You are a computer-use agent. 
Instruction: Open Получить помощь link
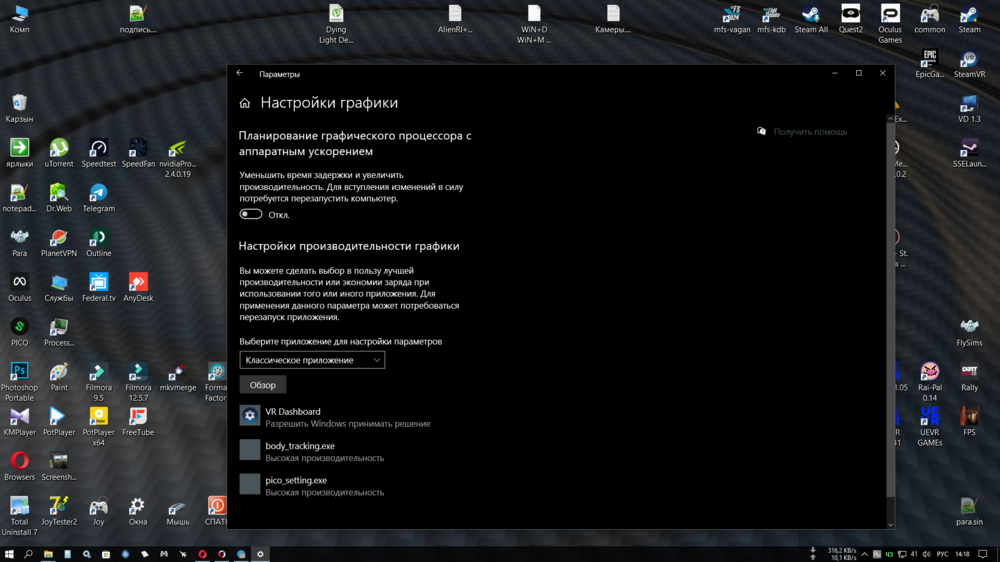[810, 131]
